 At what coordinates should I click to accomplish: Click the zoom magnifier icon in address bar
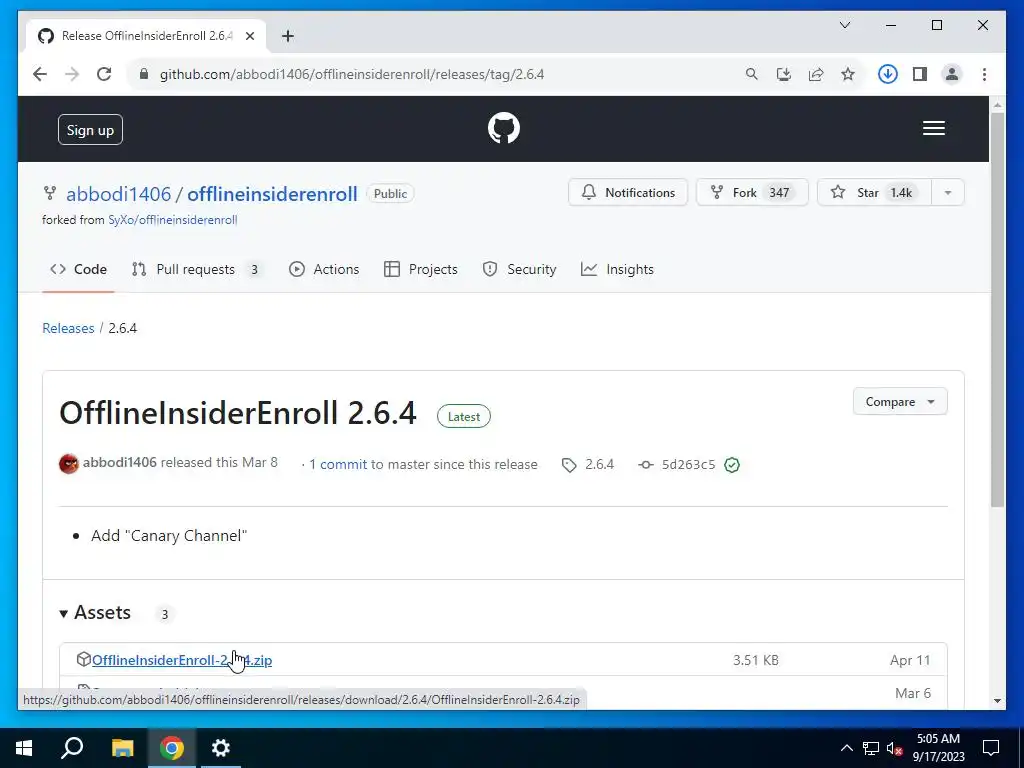(752, 74)
